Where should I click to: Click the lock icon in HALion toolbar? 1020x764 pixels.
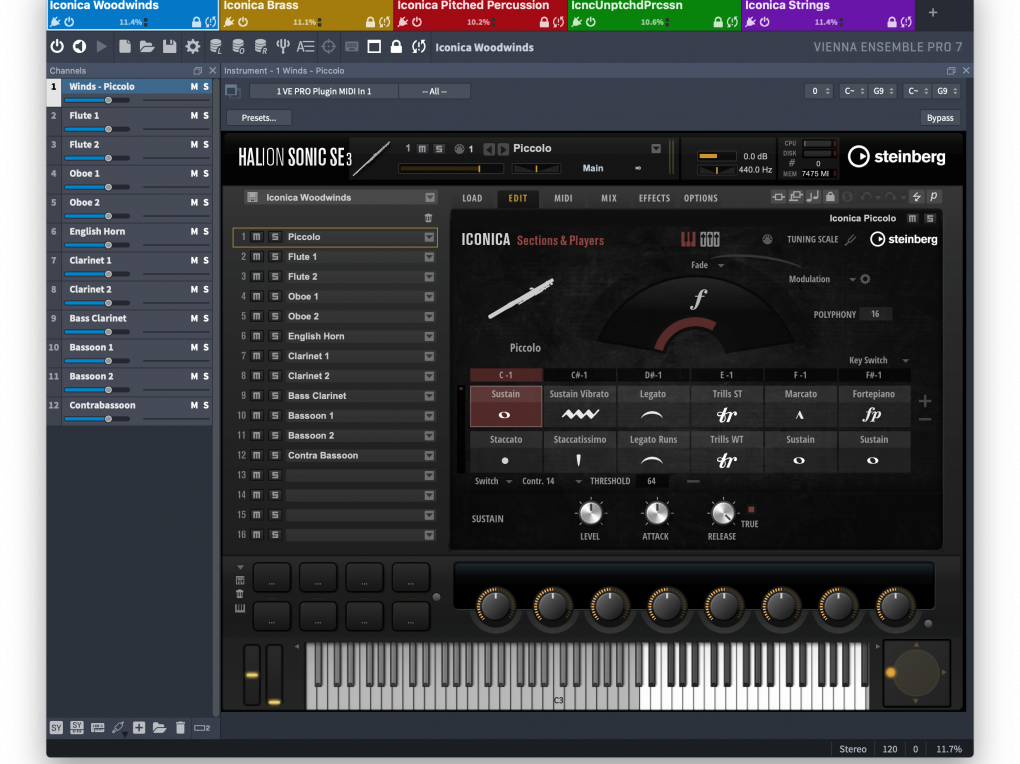tap(830, 197)
